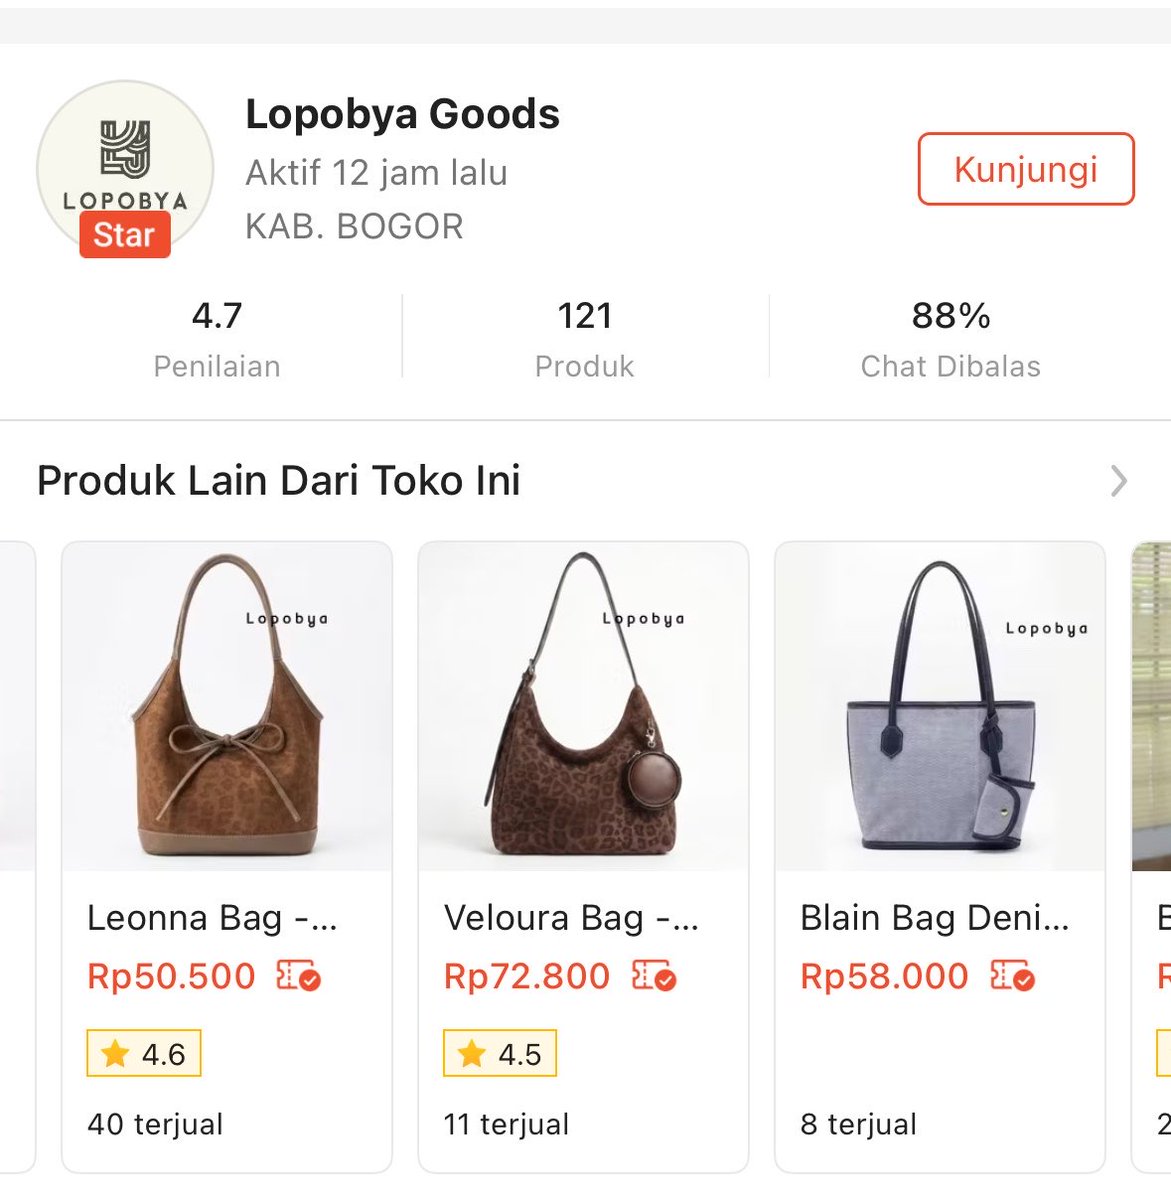1171x1200 pixels.
Task: Tap voucher icon beside Rp72.800 price
Action: (654, 976)
